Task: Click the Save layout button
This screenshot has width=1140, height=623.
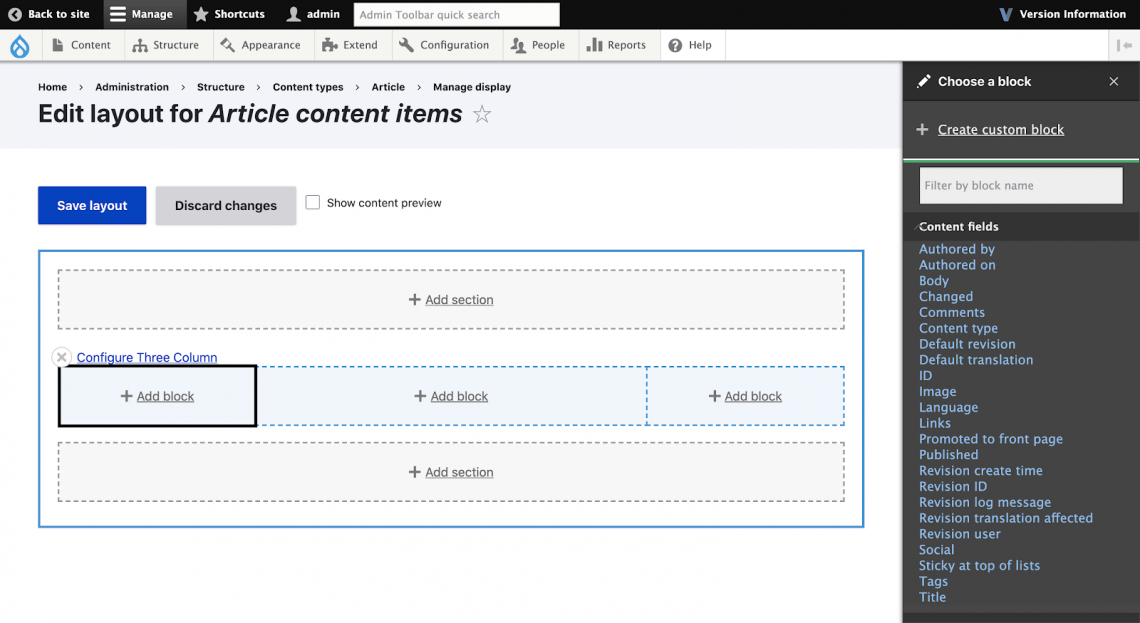Action: tap(92, 205)
